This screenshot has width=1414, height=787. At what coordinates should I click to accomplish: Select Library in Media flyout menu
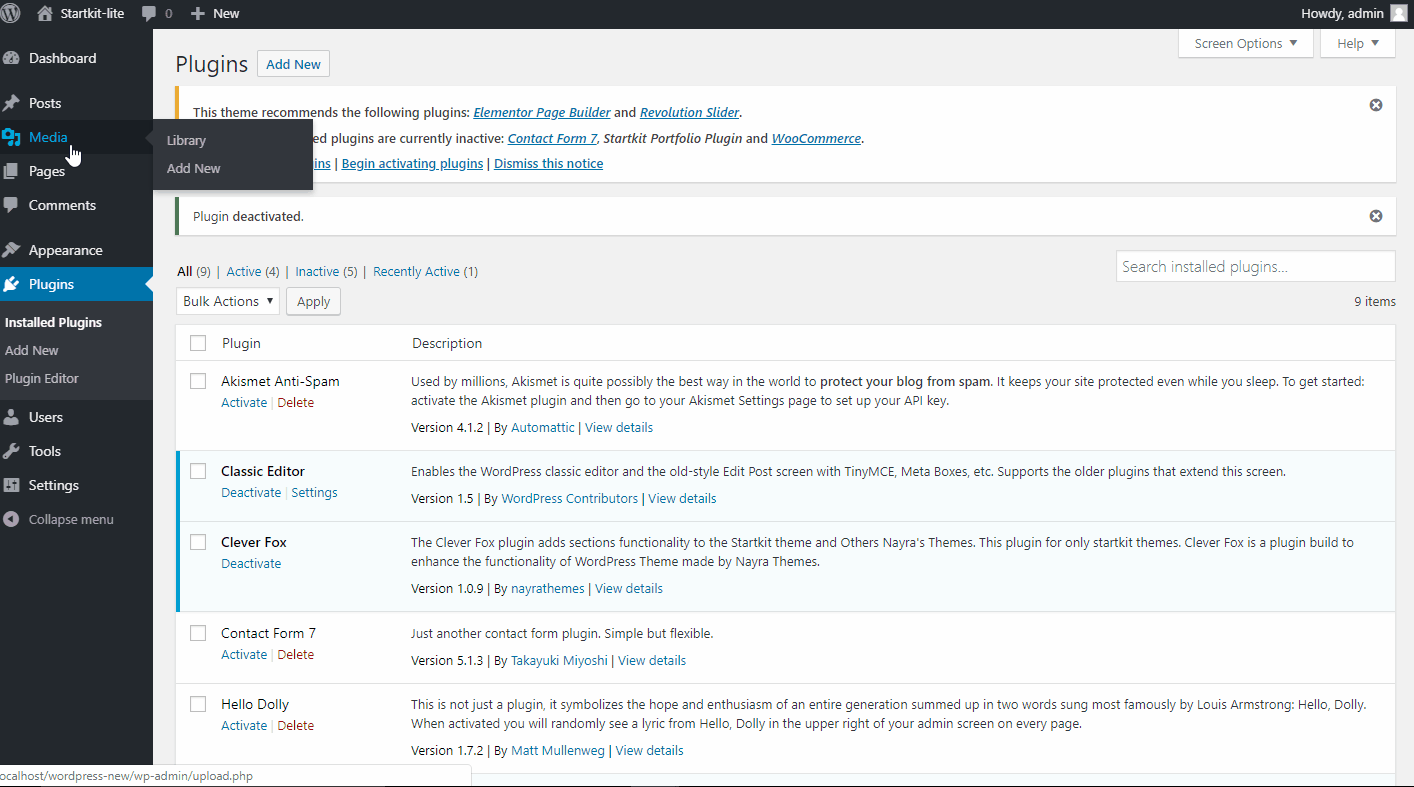(x=186, y=140)
